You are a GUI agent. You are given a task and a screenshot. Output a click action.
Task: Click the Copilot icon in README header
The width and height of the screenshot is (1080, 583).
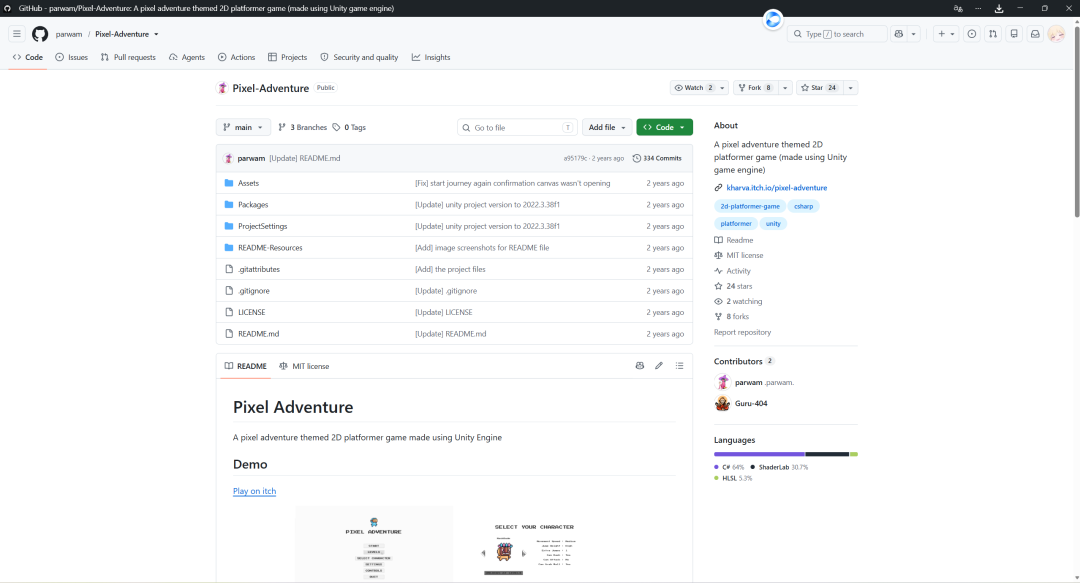click(640, 366)
